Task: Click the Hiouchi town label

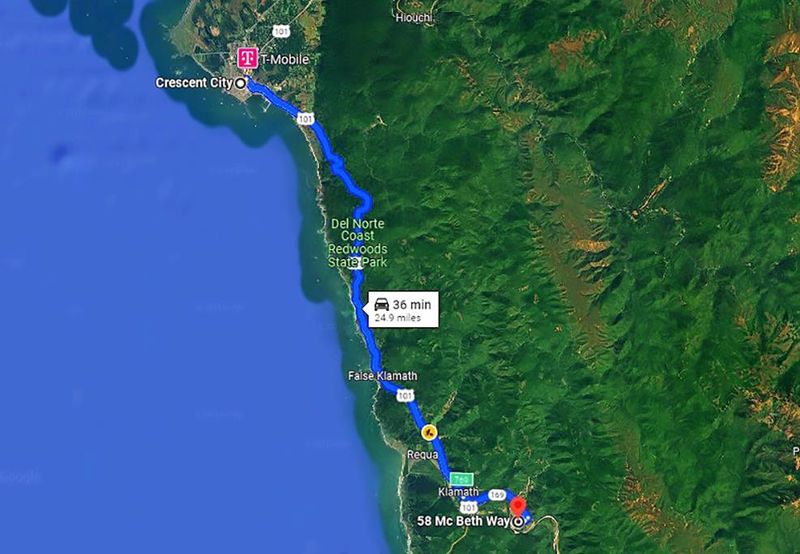Action: [414, 17]
